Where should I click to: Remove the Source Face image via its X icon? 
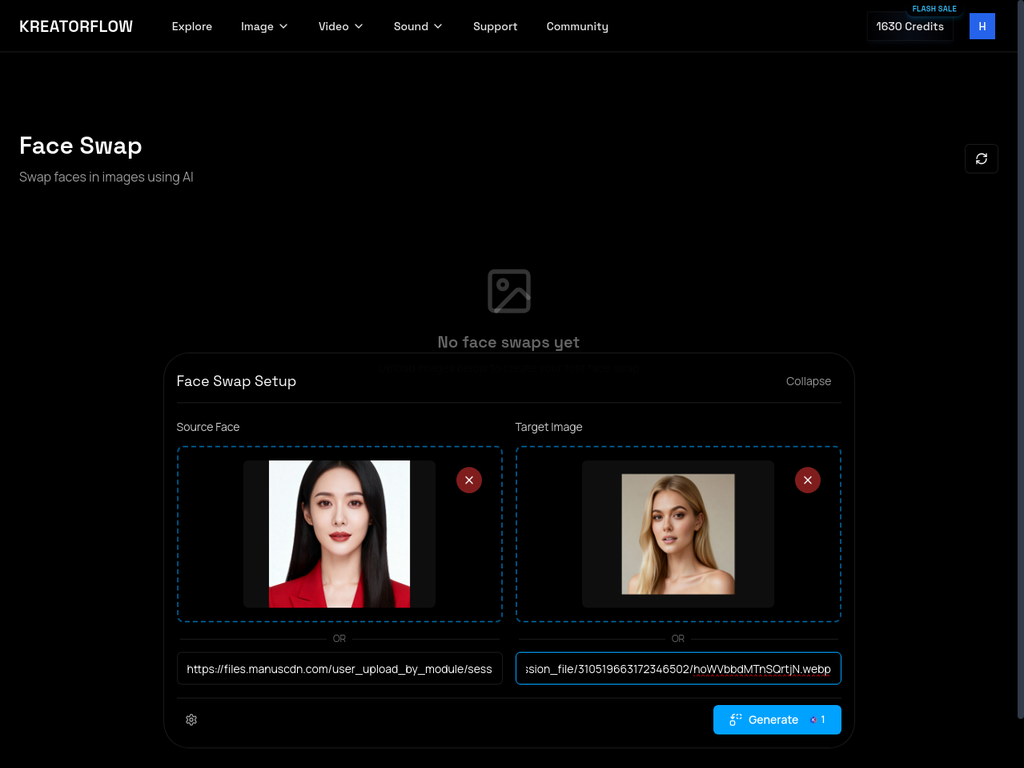click(x=469, y=480)
